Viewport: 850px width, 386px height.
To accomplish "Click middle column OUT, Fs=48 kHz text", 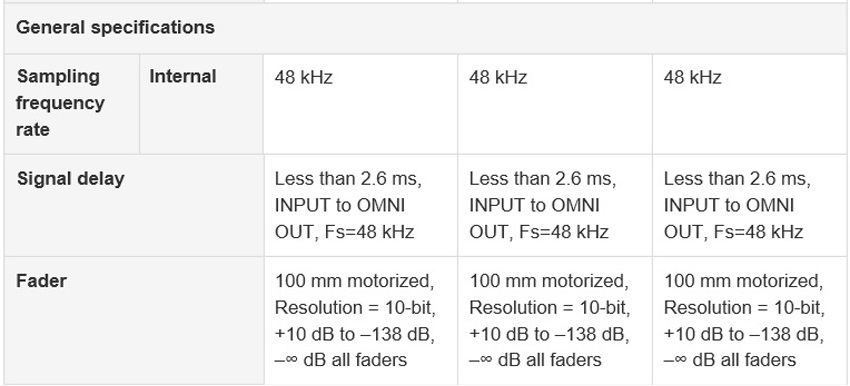I will (539, 232).
